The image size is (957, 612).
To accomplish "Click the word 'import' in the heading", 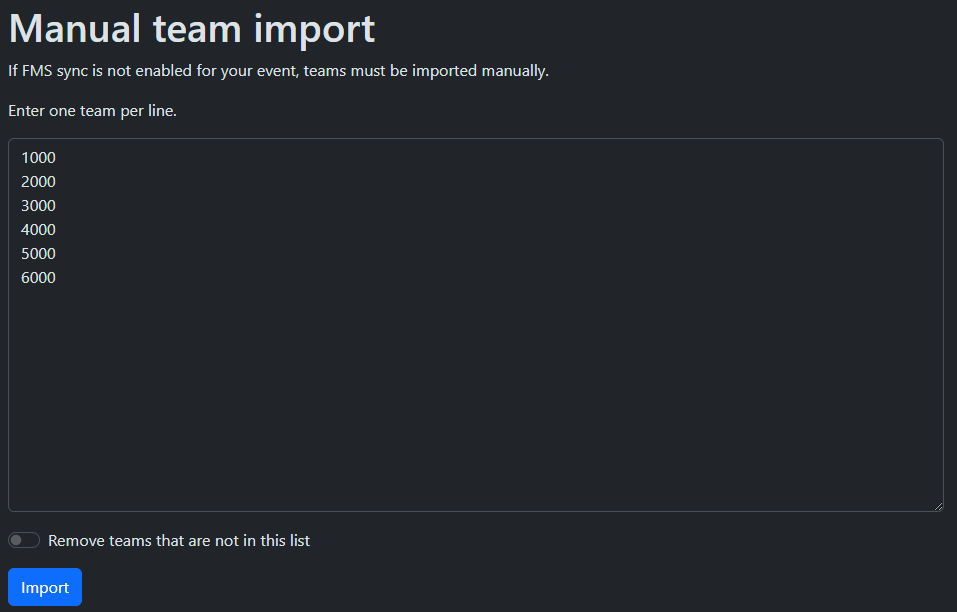I will (x=314, y=29).
